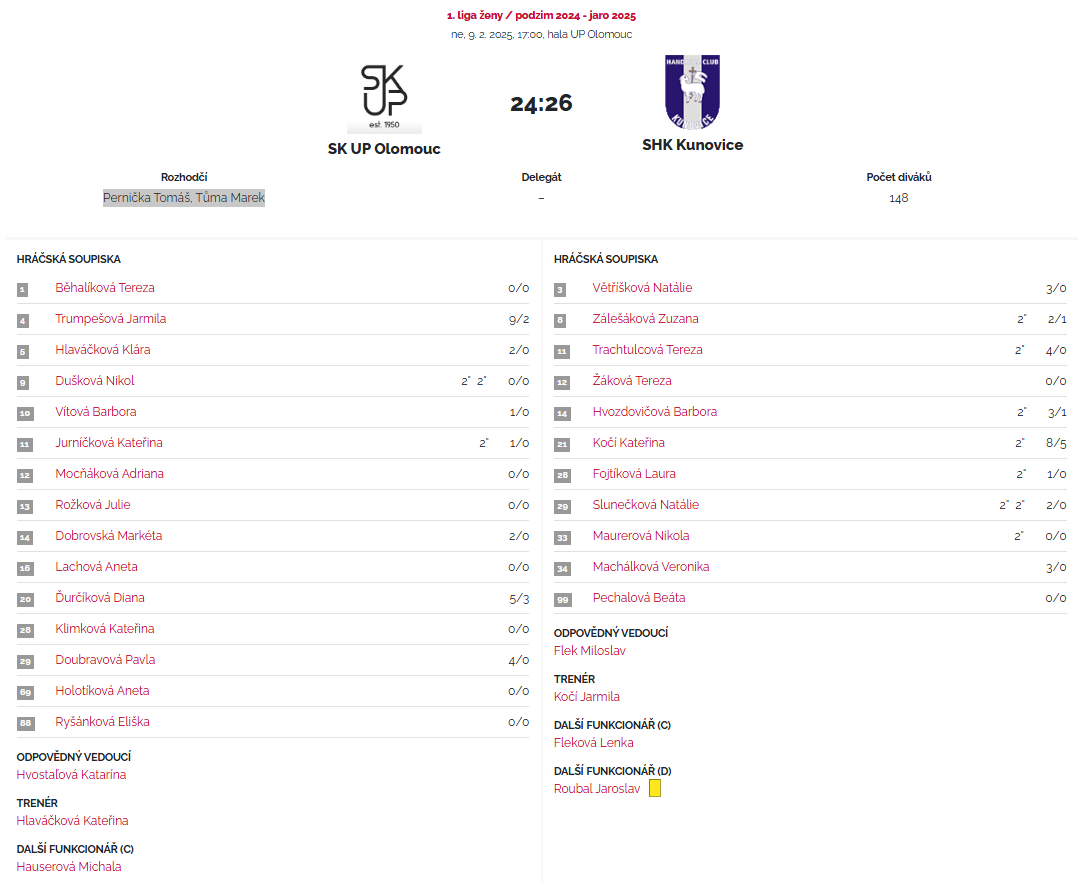Open official profile Flek Miloslav
This screenshot has width=1081, height=882.
(591, 651)
